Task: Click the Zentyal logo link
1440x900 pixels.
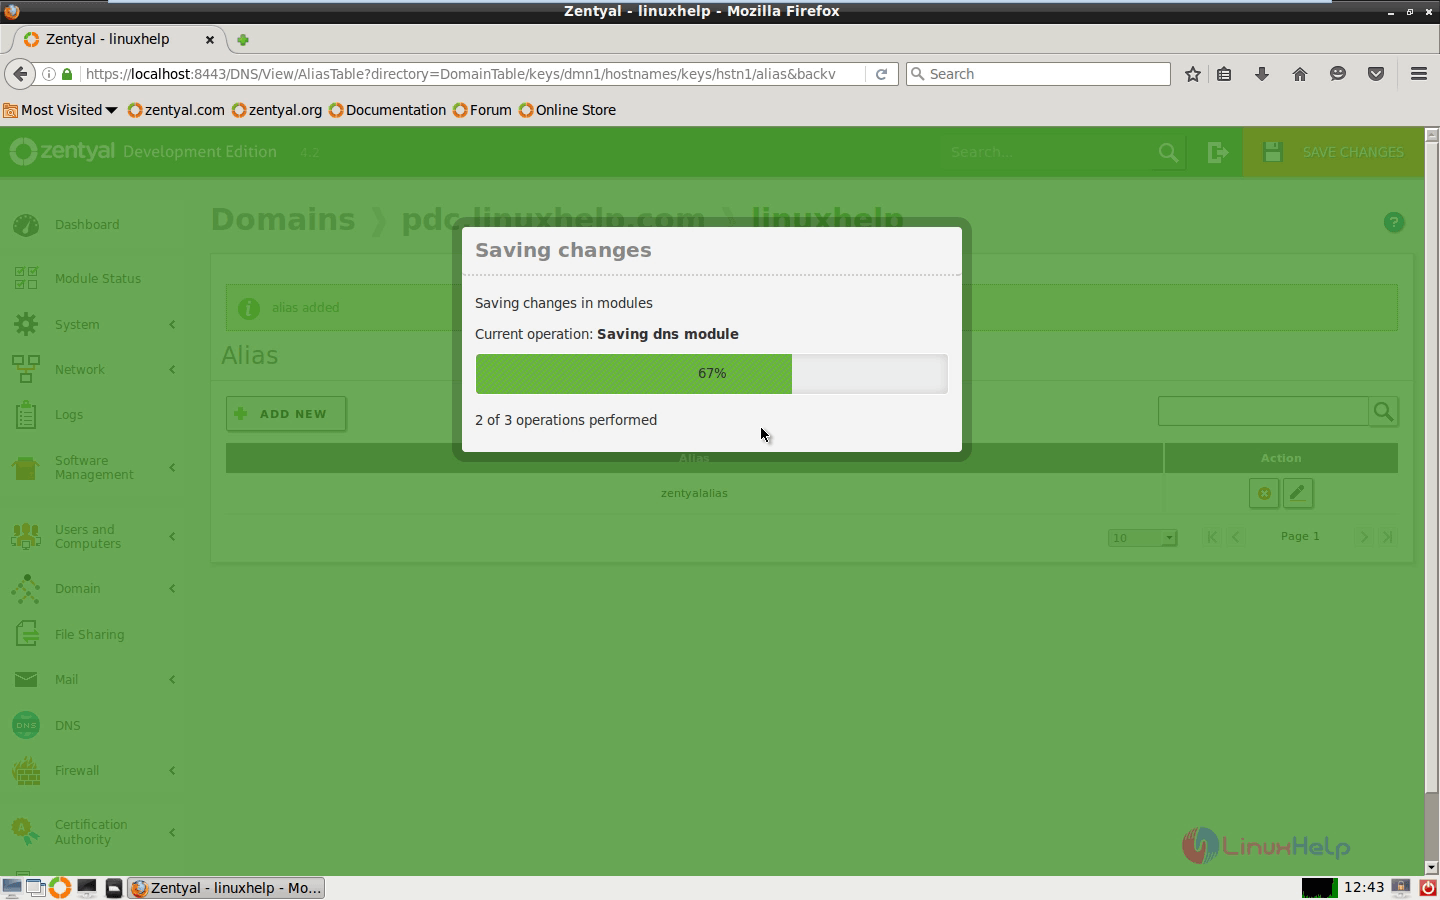Action: pyautogui.click(x=62, y=152)
